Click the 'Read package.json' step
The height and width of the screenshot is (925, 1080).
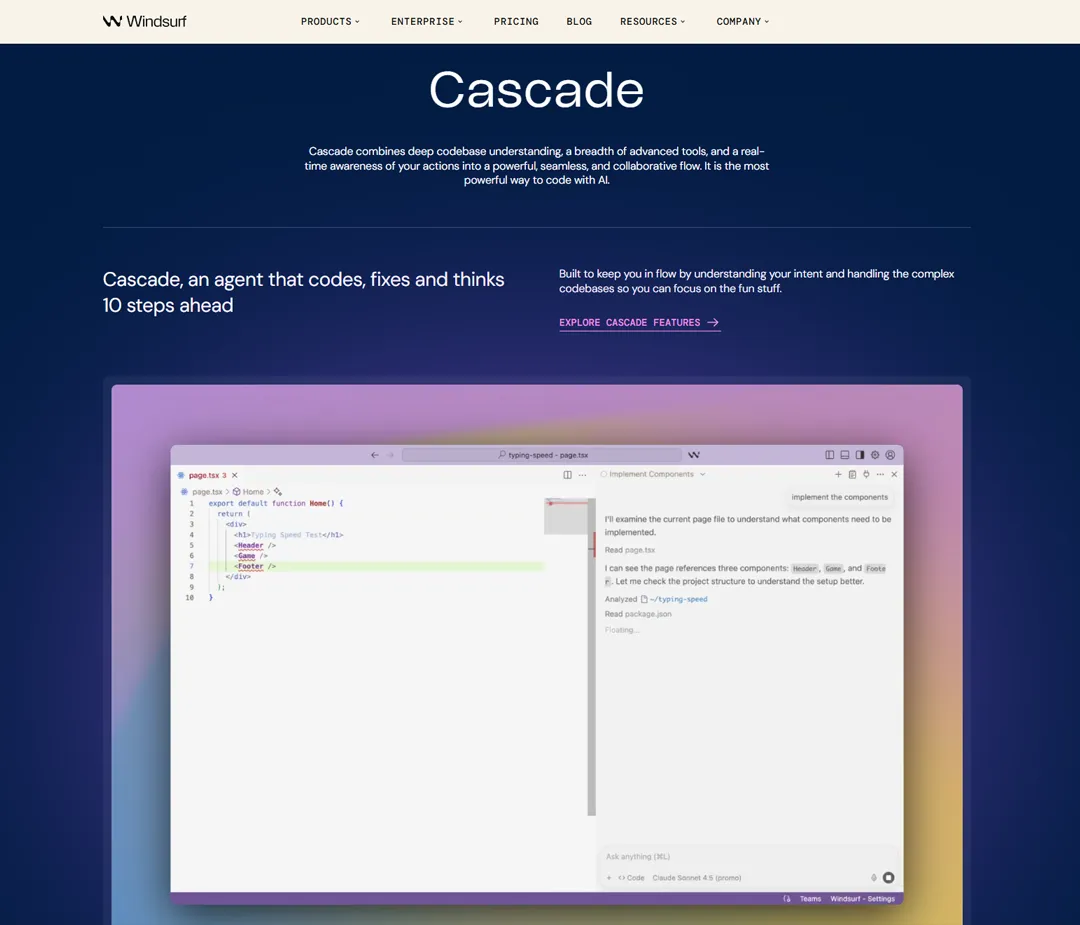point(638,614)
